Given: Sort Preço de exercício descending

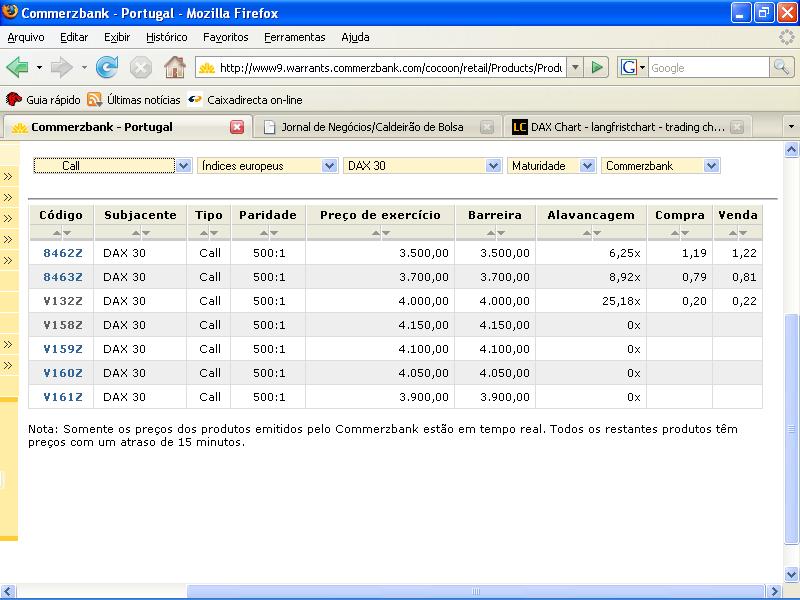Looking at the screenshot, I should (x=386, y=233).
